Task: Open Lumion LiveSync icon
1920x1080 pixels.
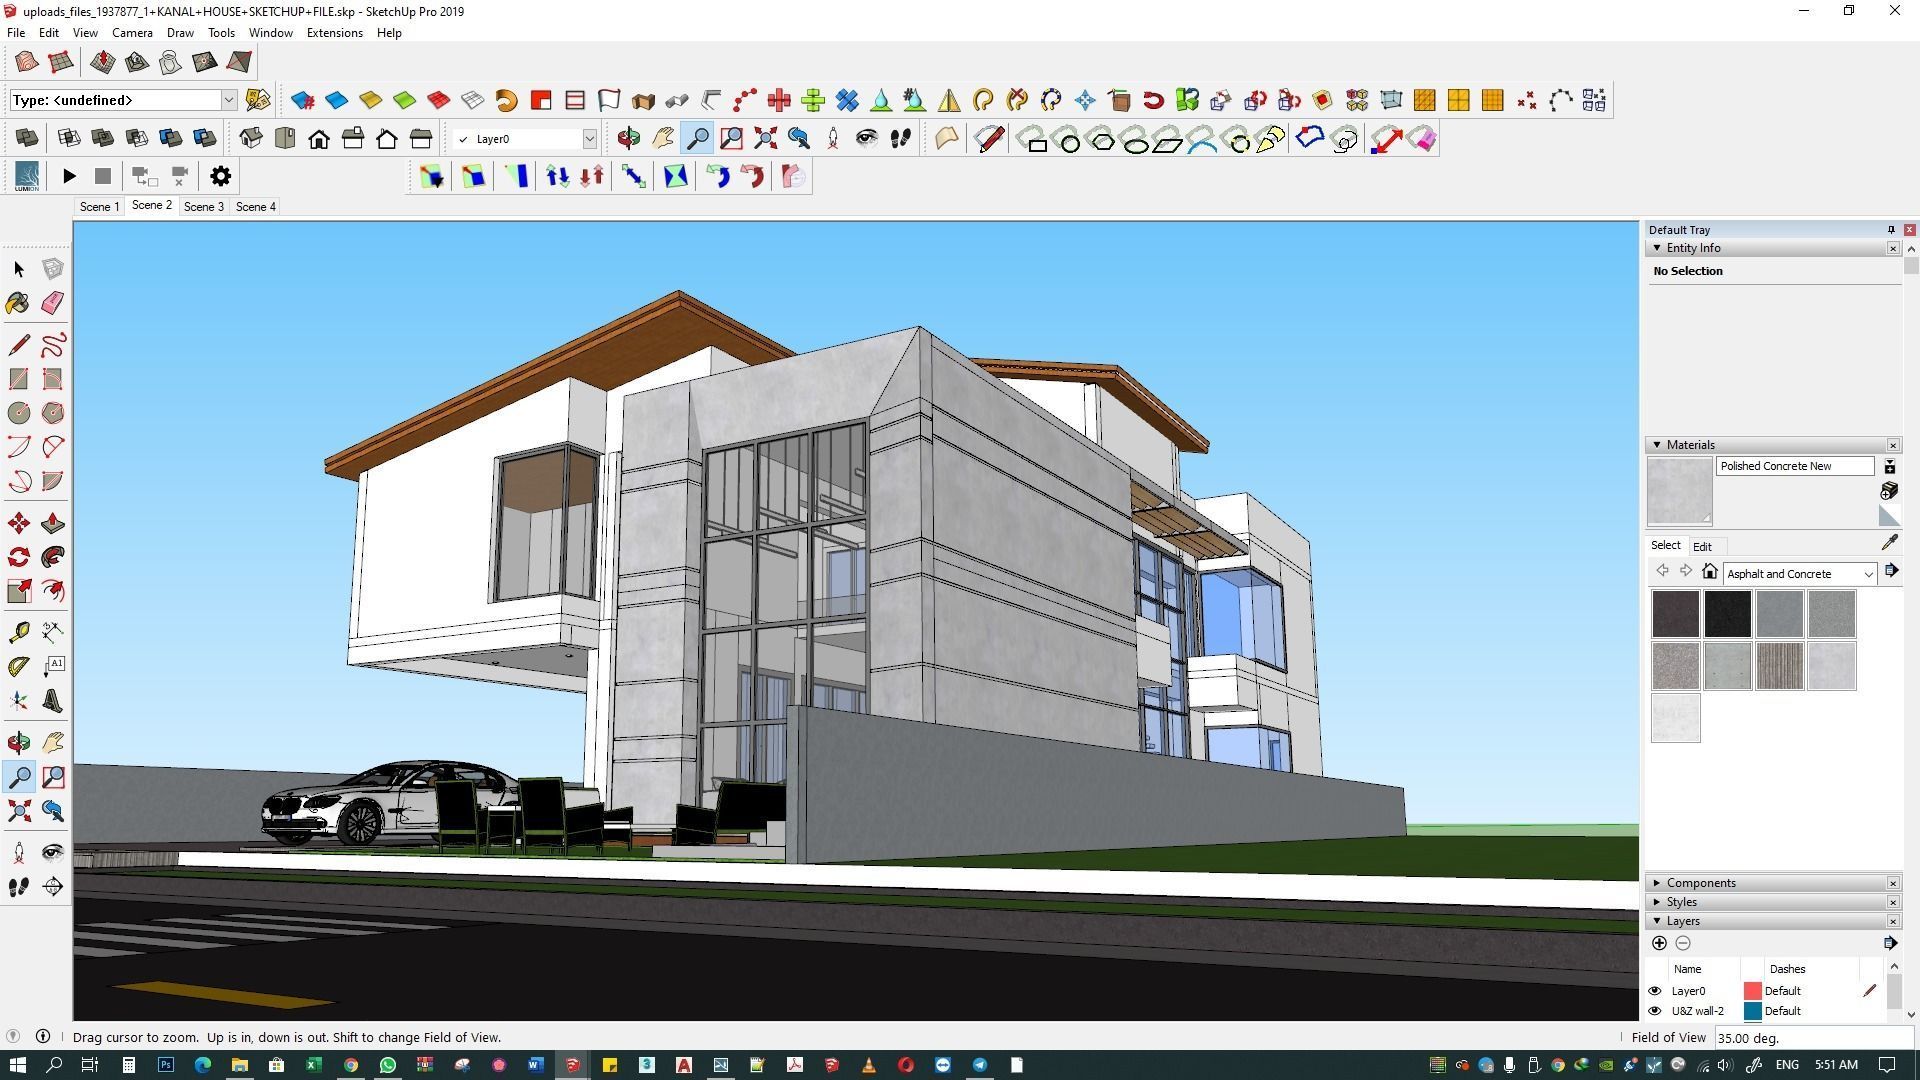Action: (x=27, y=176)
